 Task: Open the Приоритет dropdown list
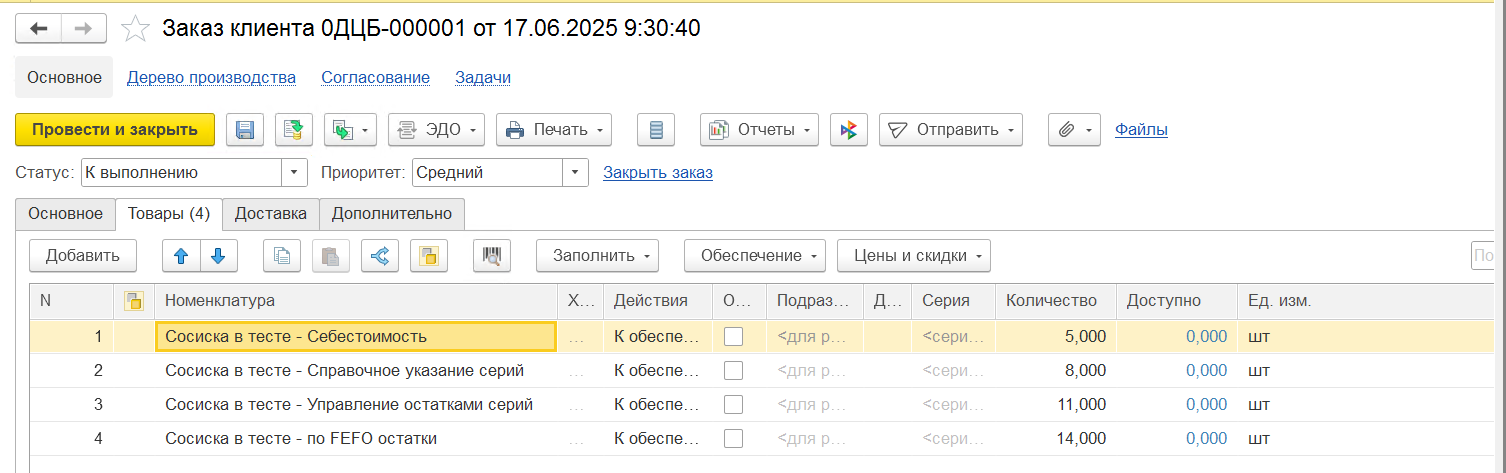[x=575, y=173]
